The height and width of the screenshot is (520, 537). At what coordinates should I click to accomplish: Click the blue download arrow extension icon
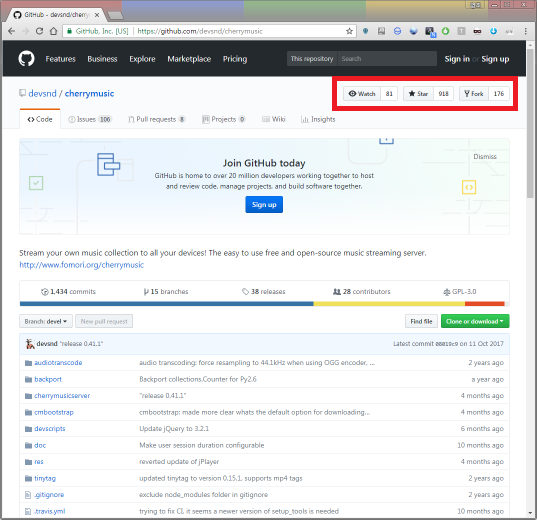point(493,31)
